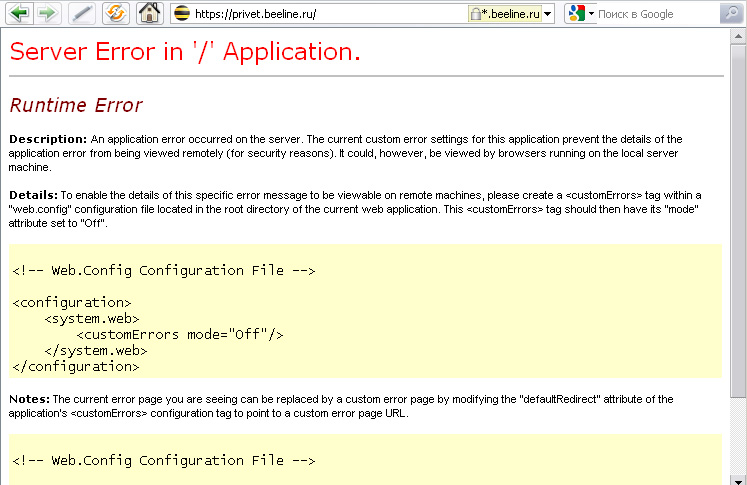Click the bold 'Description:' label
Image resolution: width=747 pixels, height=485 pixels.
pos(48,139)
